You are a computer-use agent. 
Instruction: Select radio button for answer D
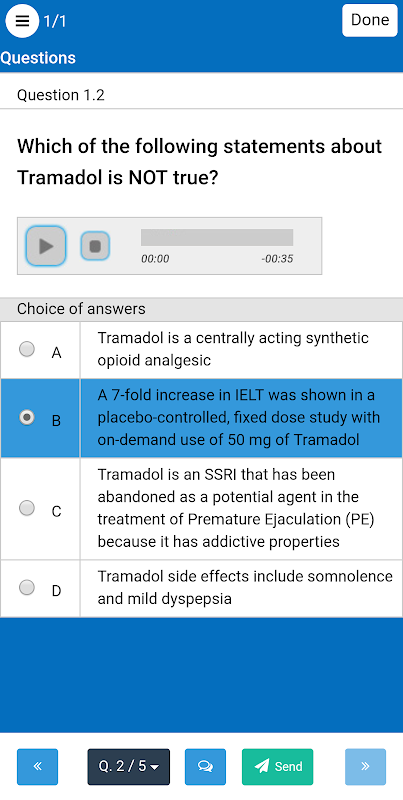(27, 588)
